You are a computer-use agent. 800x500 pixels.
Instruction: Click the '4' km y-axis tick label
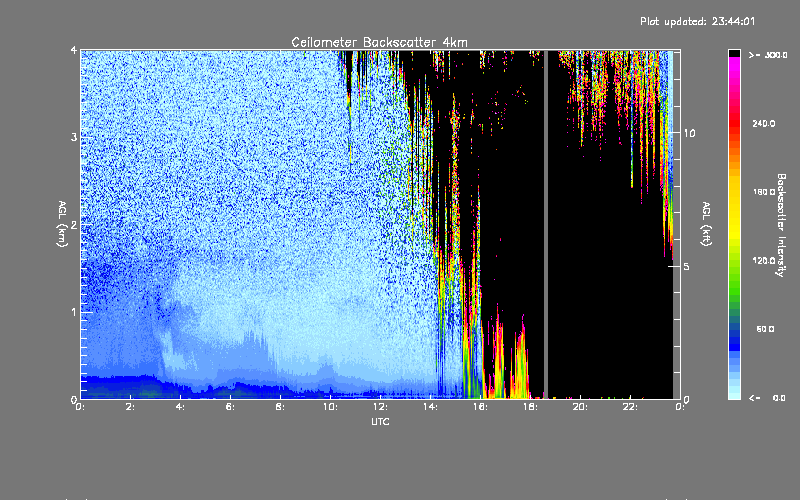pos(74,51)
